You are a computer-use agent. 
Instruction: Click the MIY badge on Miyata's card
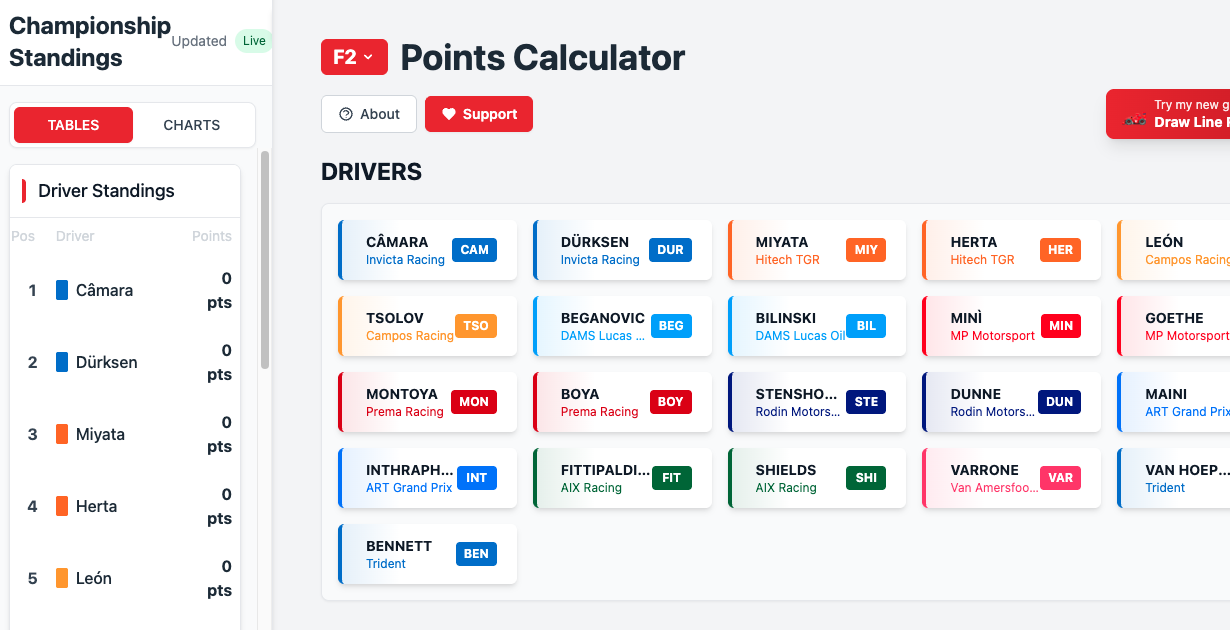865,249
